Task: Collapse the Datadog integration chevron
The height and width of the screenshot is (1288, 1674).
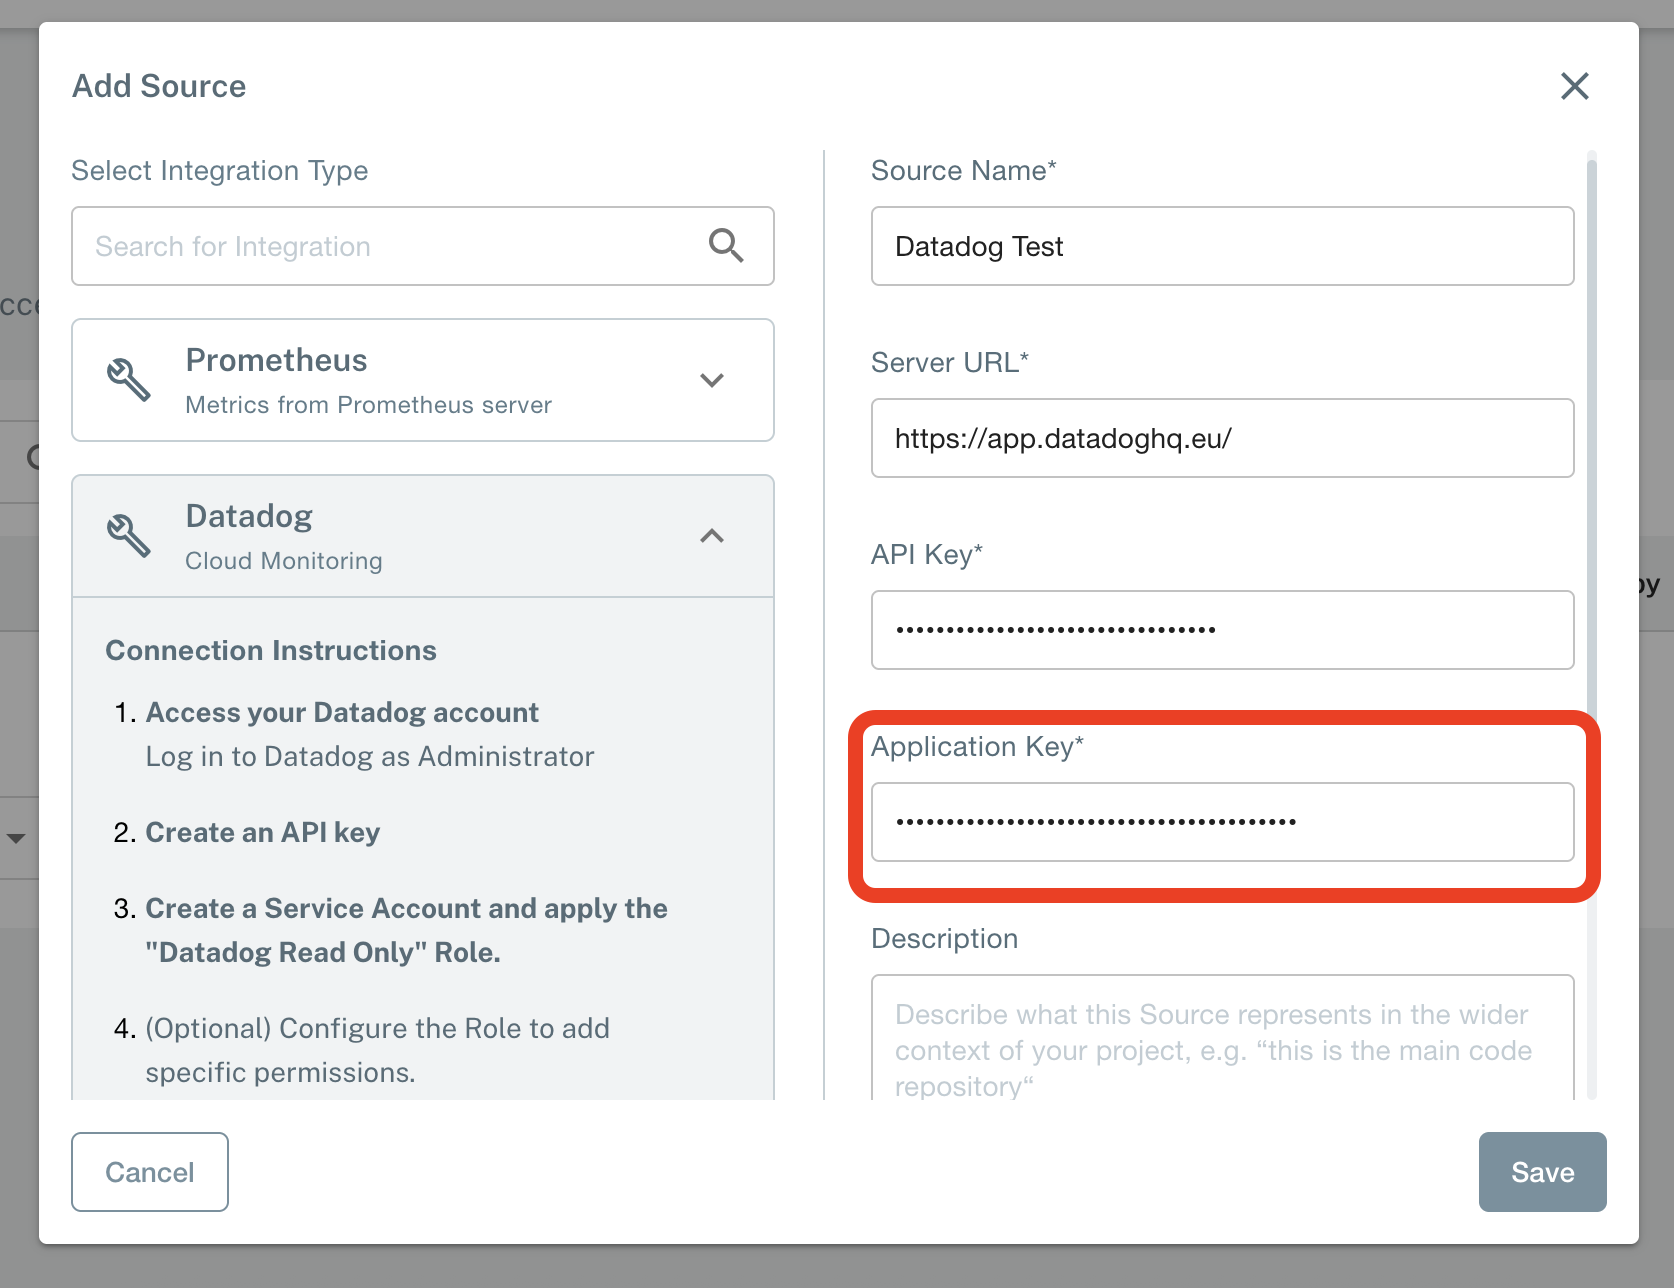Action: click(x=712, y=536)
